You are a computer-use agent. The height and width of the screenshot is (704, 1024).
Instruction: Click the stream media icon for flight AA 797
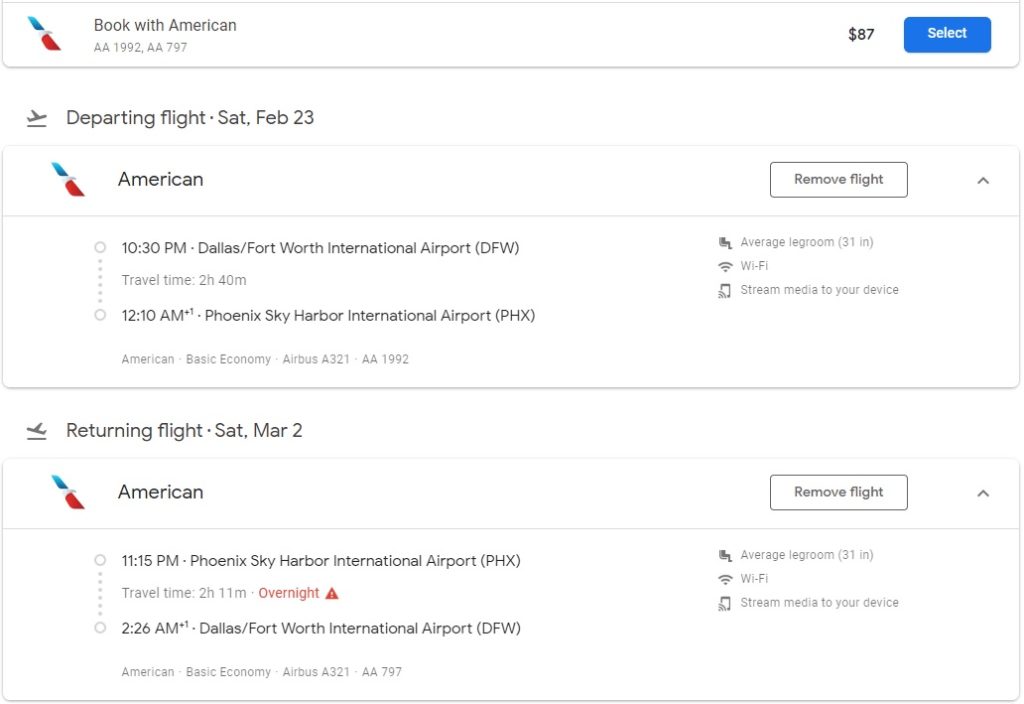[x=725, y=604]
